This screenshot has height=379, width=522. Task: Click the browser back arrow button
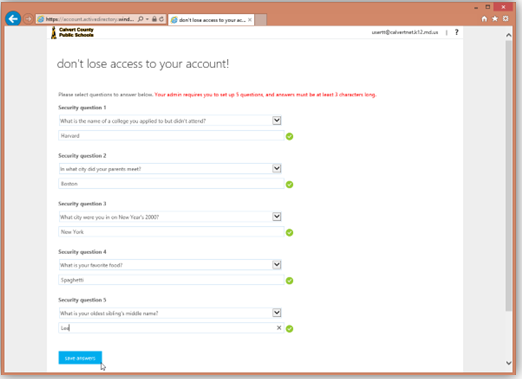coord(13,19)
